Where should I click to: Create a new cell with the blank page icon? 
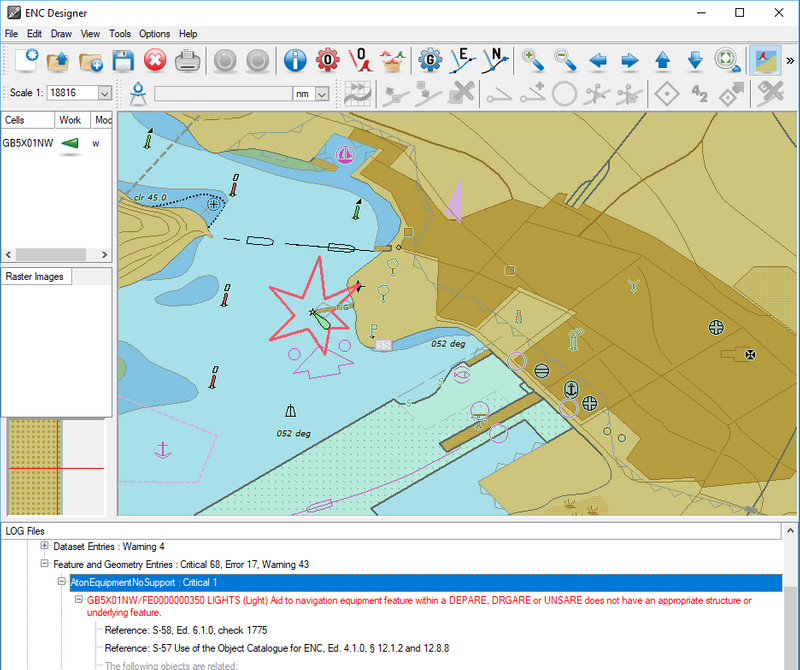pos(26,61)
